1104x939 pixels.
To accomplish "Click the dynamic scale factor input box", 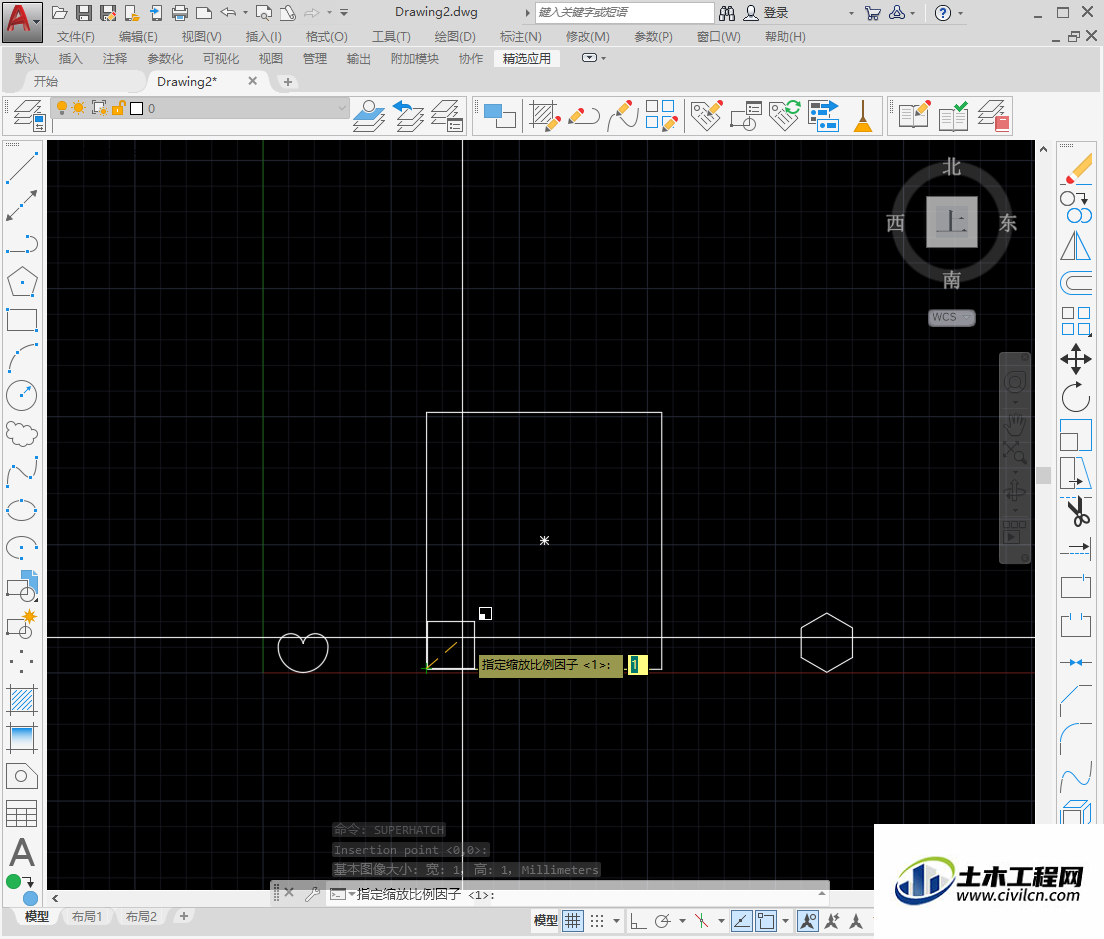I will coord(638,664).
